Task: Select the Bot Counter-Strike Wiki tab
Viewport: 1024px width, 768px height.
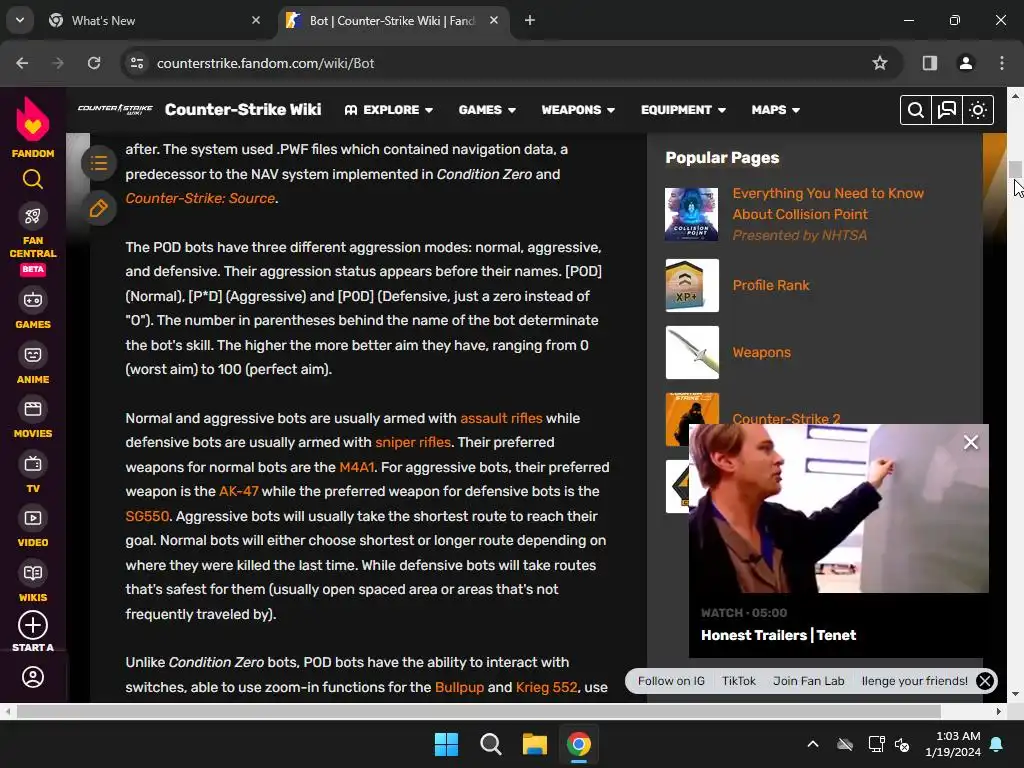Action: [x=391, y=20]
